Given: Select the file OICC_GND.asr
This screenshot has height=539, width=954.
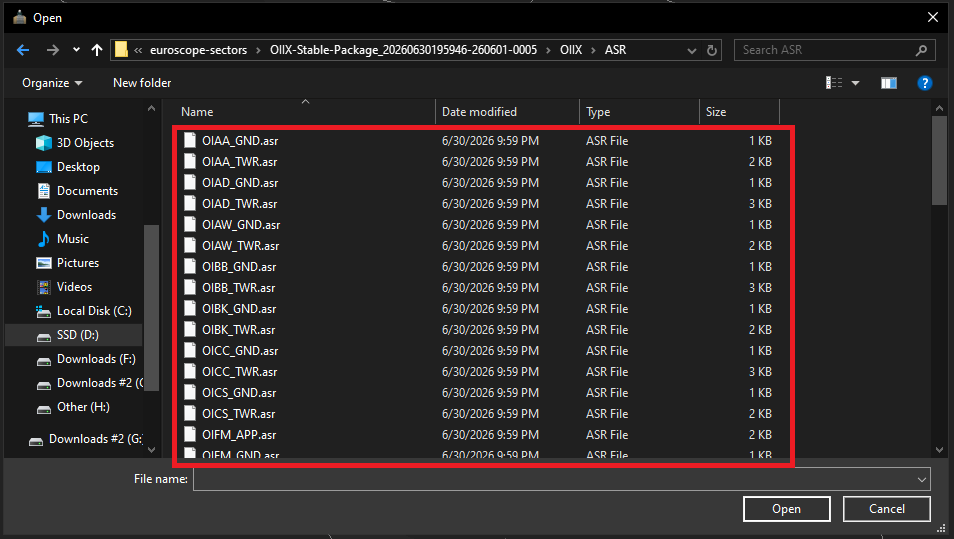Looking at the screenshot, I should point(240,350).
